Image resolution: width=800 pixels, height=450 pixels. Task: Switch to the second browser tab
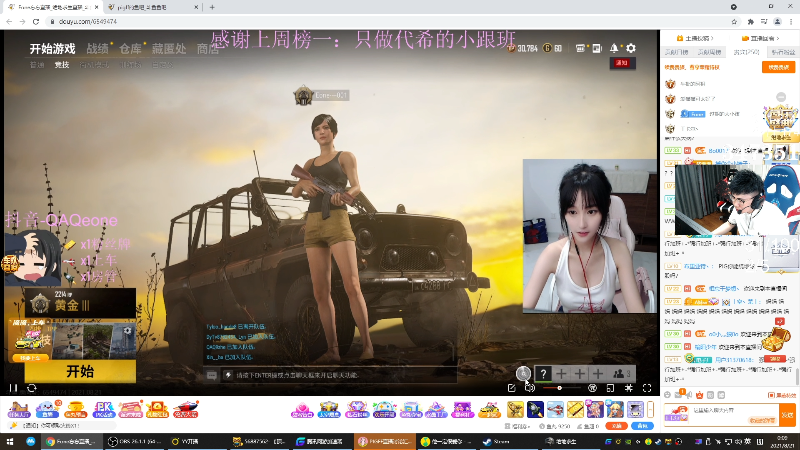point(152,7)
